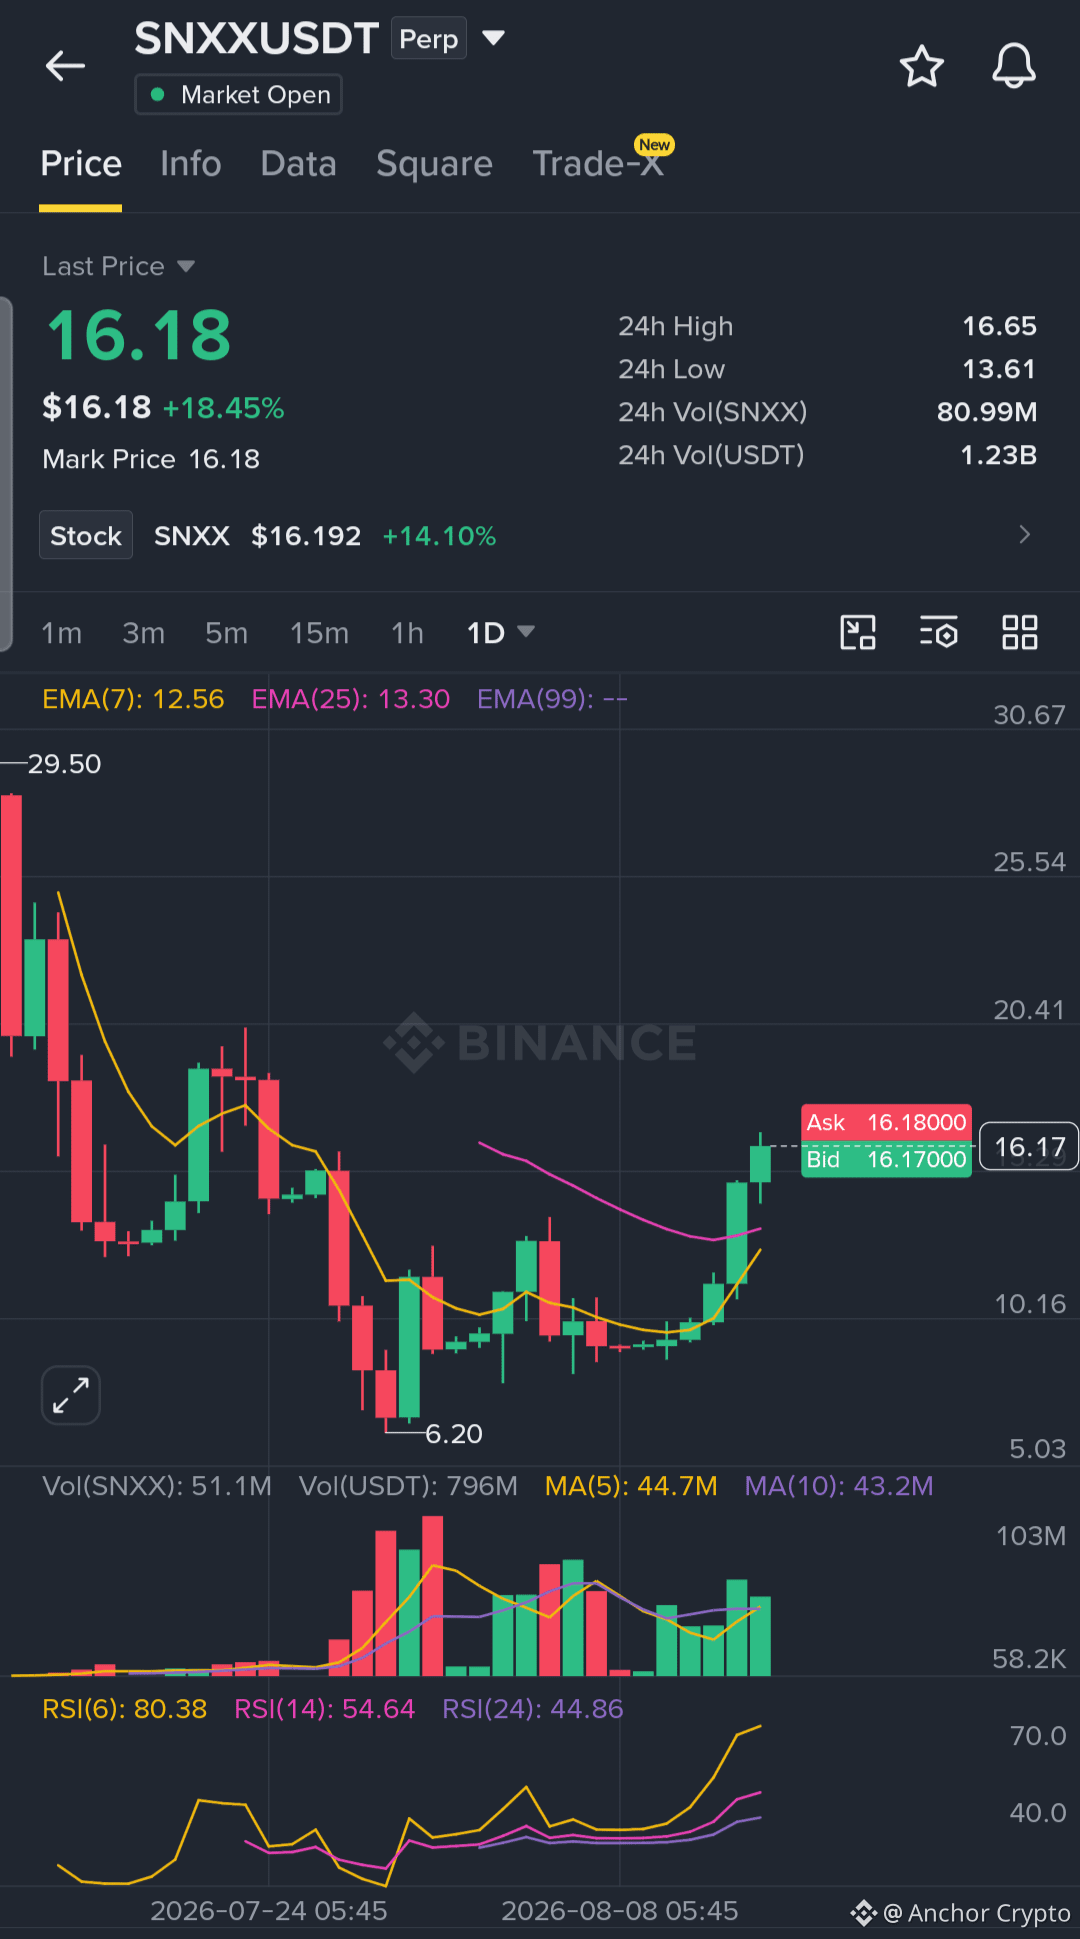Tap the 16.17 current price marker
Viewport: 1080px width, 1939px height.
click(x=1029, y=1147)
